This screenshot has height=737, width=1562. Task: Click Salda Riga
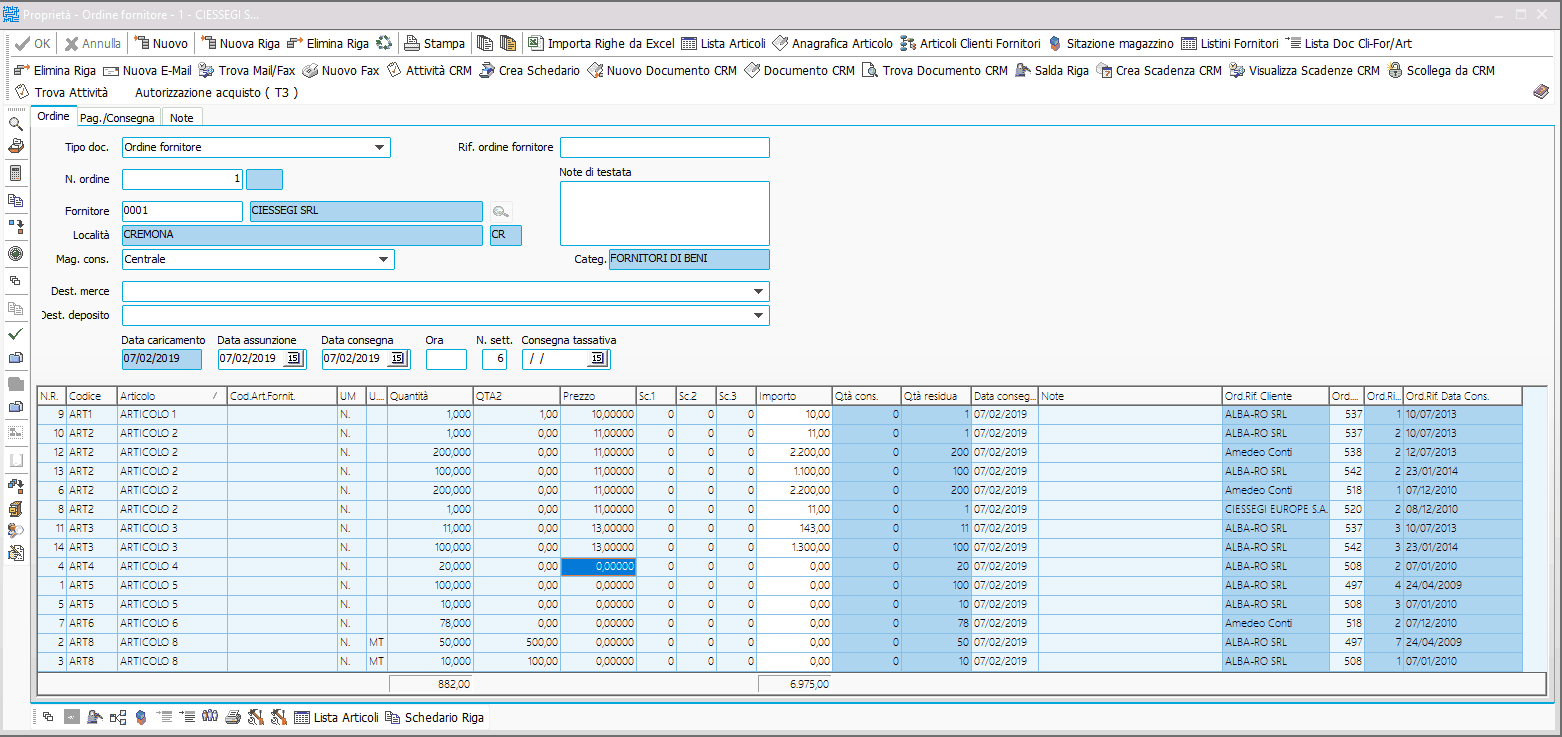(1052, 71)
